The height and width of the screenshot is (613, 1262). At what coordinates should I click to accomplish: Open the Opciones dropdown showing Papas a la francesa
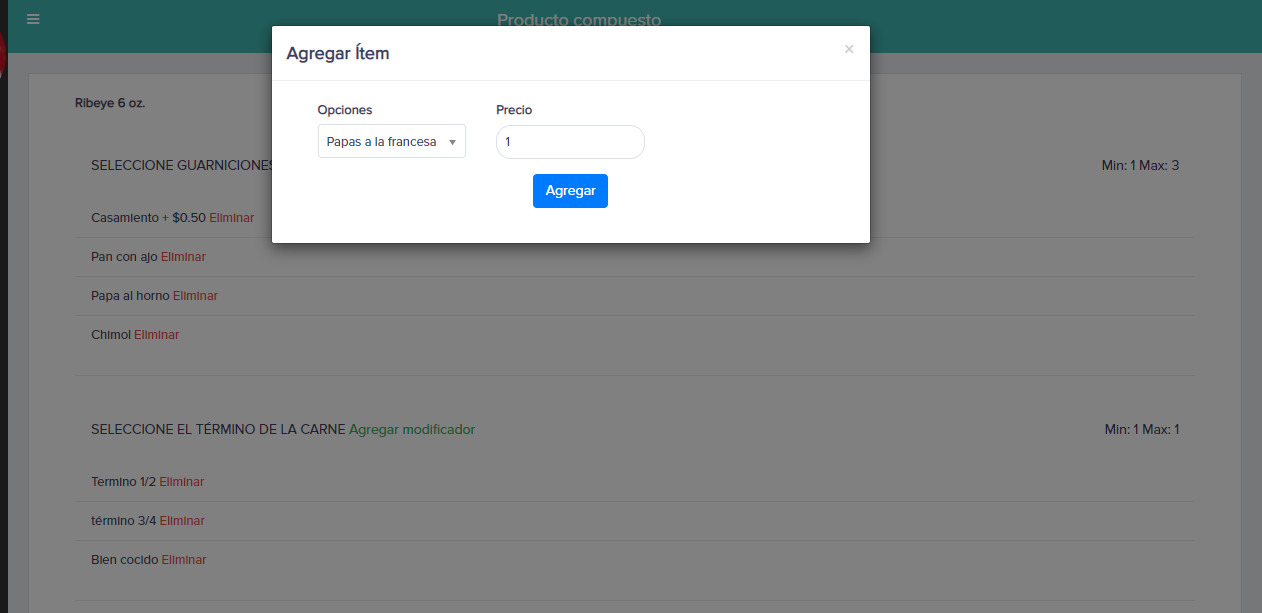point(392,142)
